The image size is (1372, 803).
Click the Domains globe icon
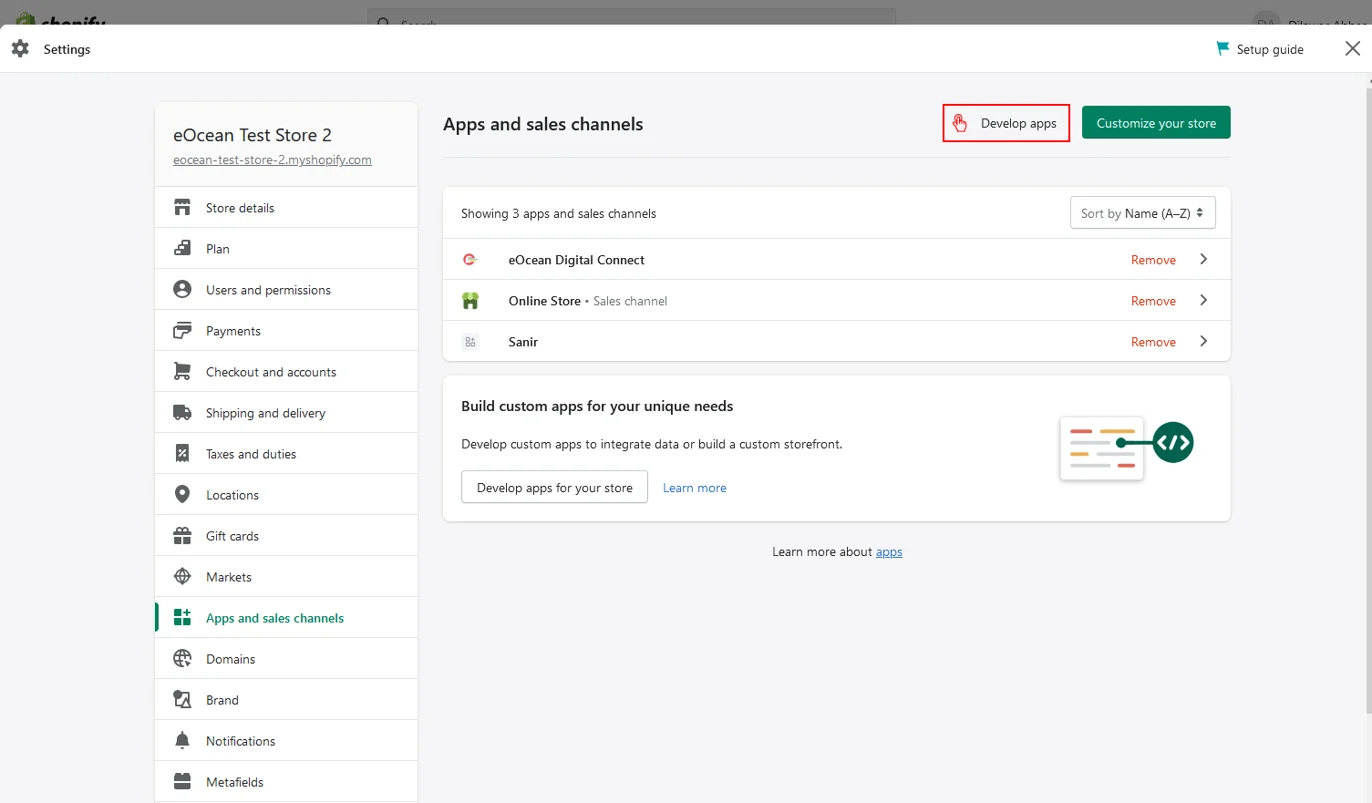(x=182, y=659)
